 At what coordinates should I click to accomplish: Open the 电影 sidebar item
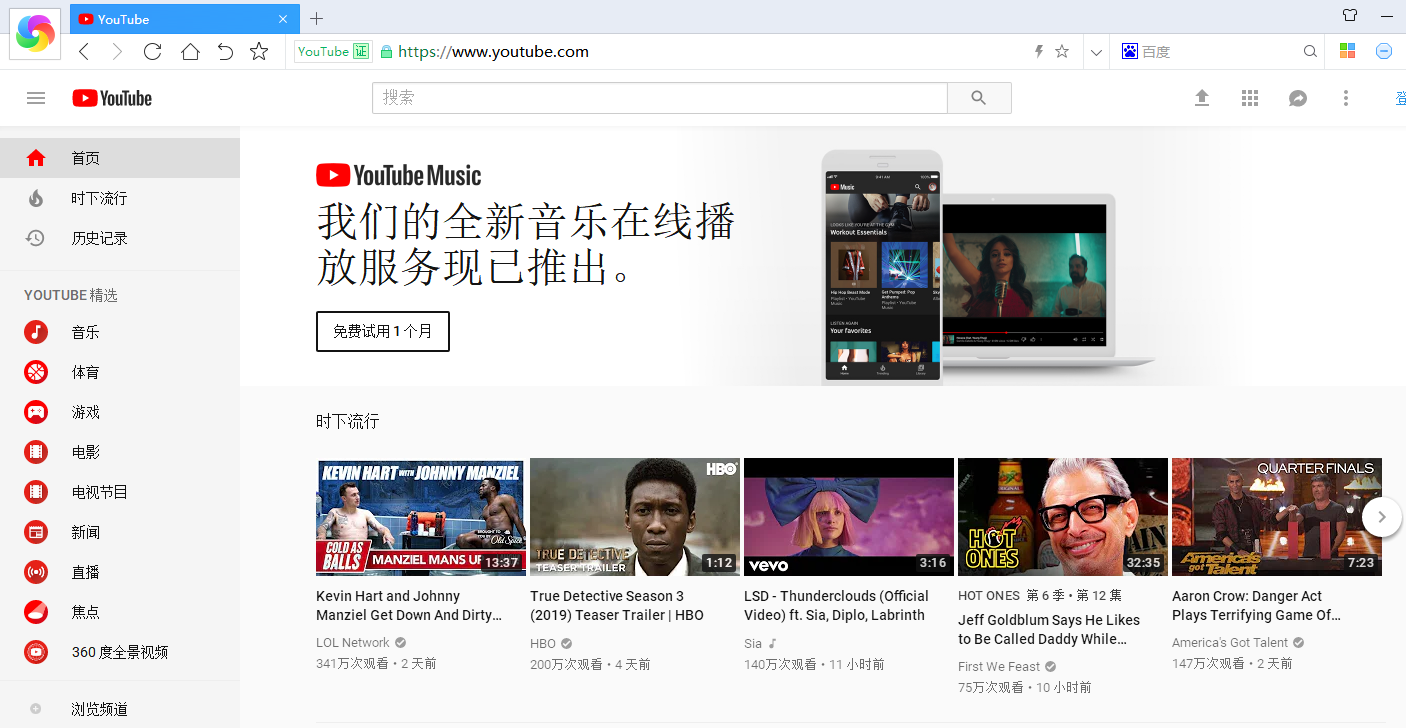pyautogui.click(x=120, y=452)
